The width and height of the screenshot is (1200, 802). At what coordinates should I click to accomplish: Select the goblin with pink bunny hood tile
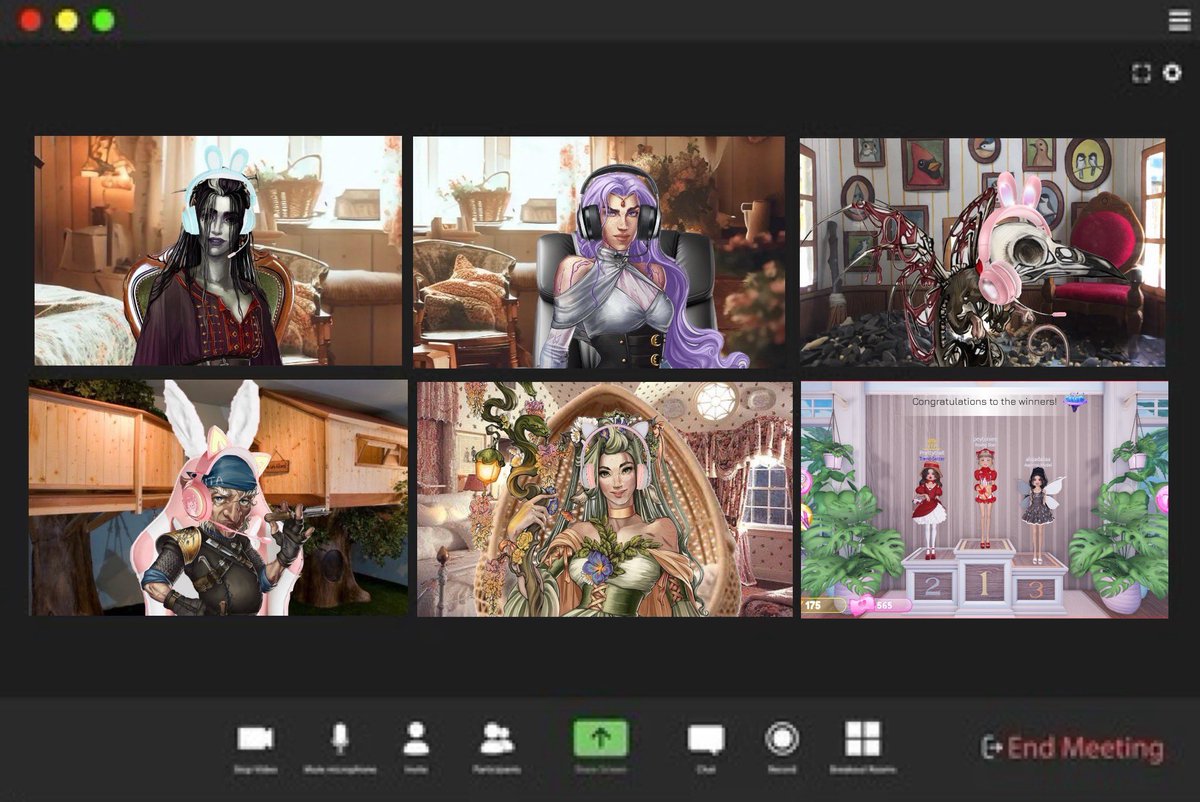[x=218, y=497]
